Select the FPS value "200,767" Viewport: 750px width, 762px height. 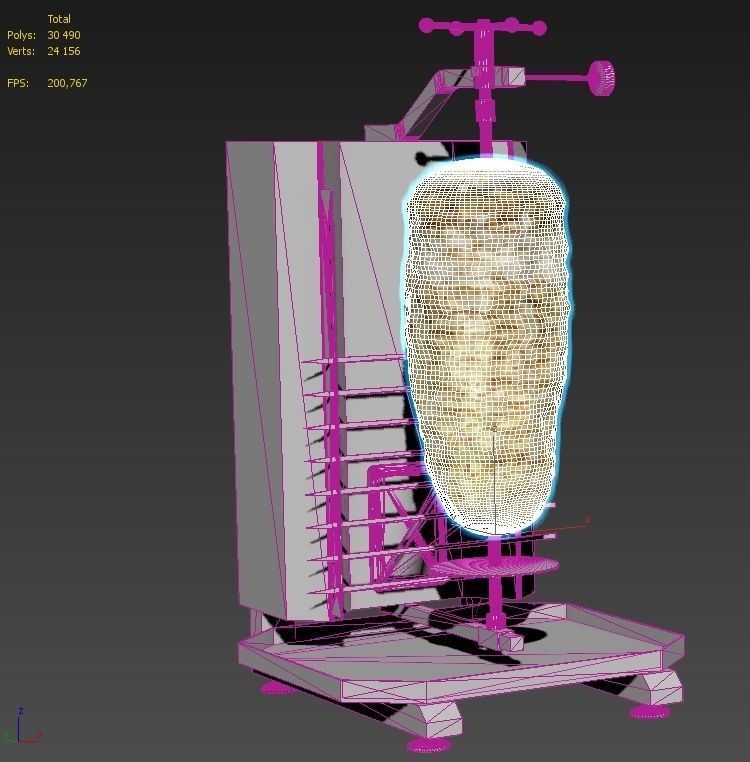(67, 83)
